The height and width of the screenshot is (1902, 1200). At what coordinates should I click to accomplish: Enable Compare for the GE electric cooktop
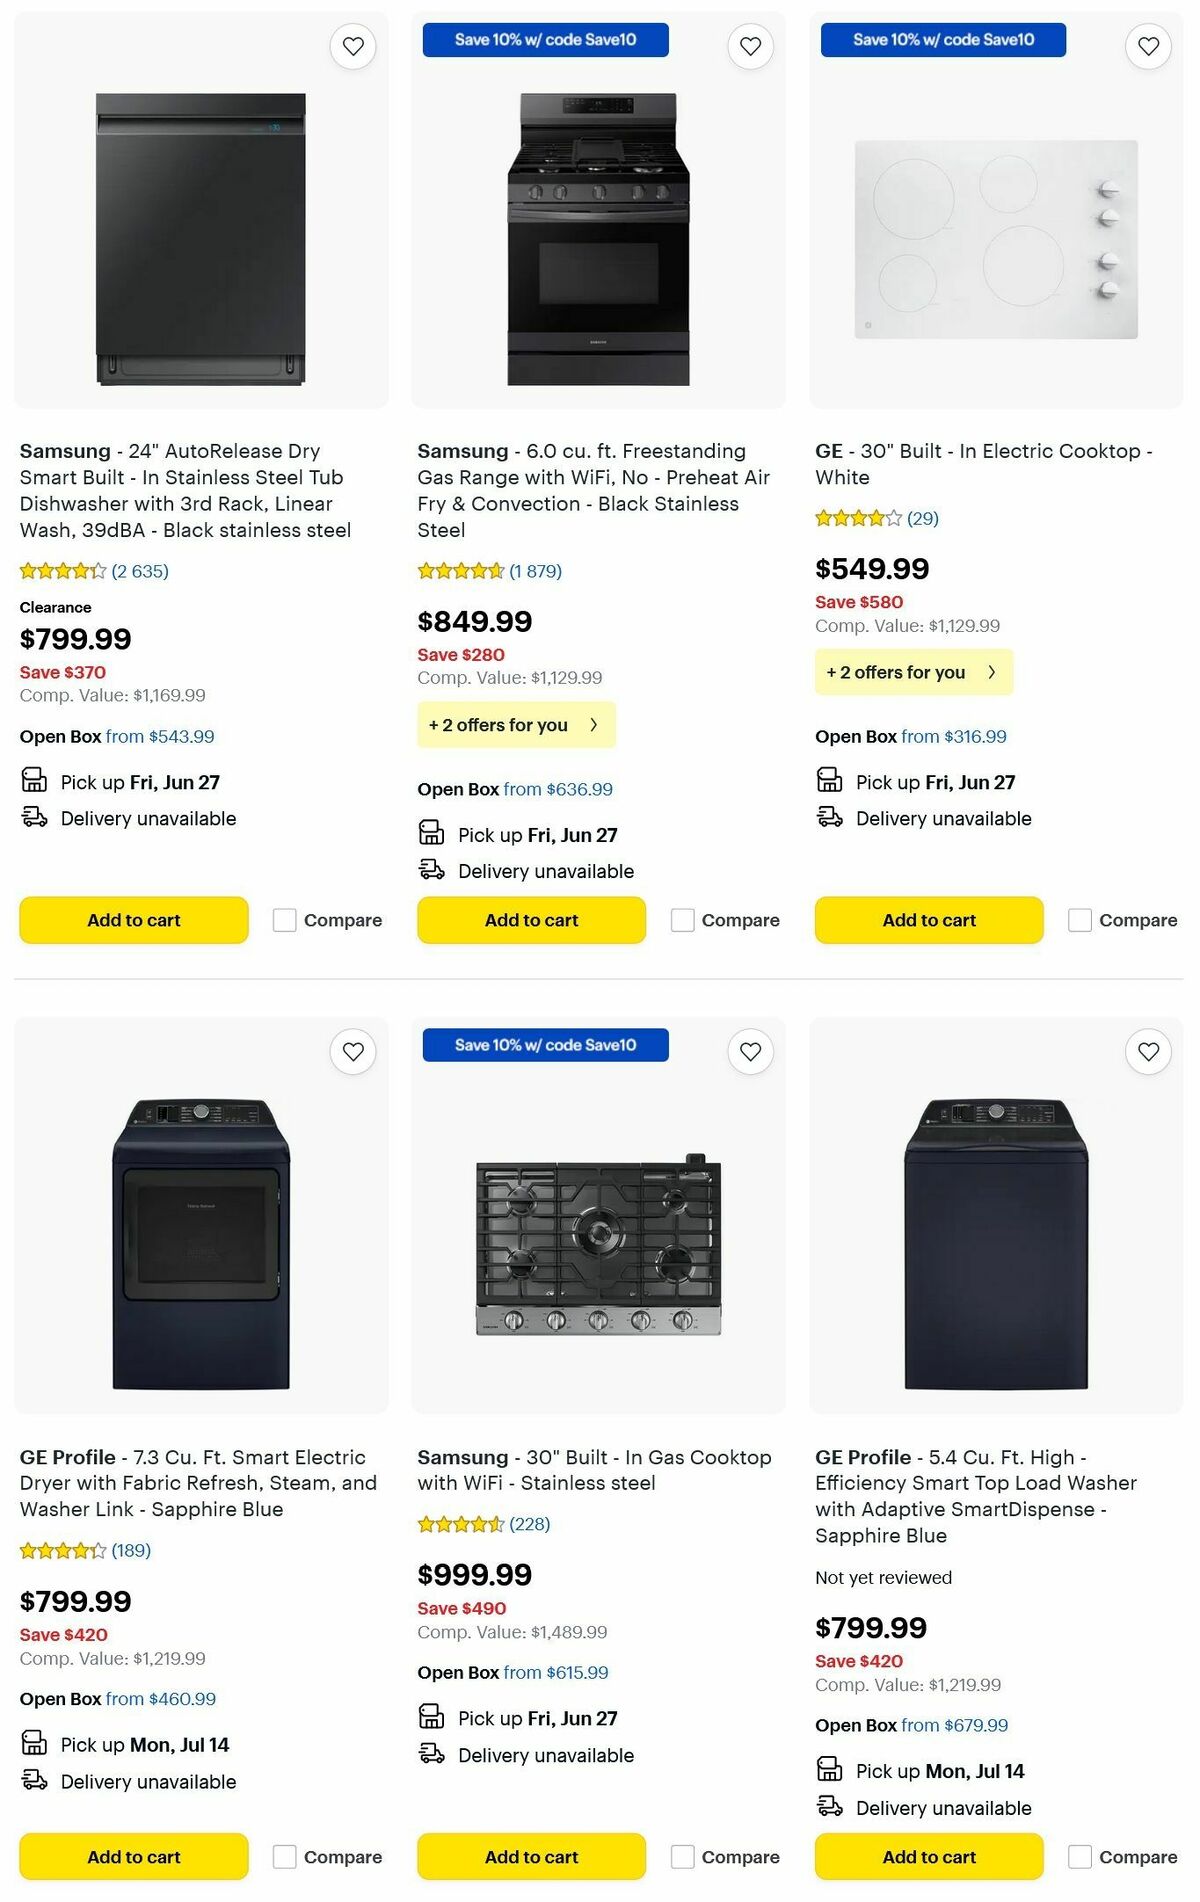[x=1080, y=919]
